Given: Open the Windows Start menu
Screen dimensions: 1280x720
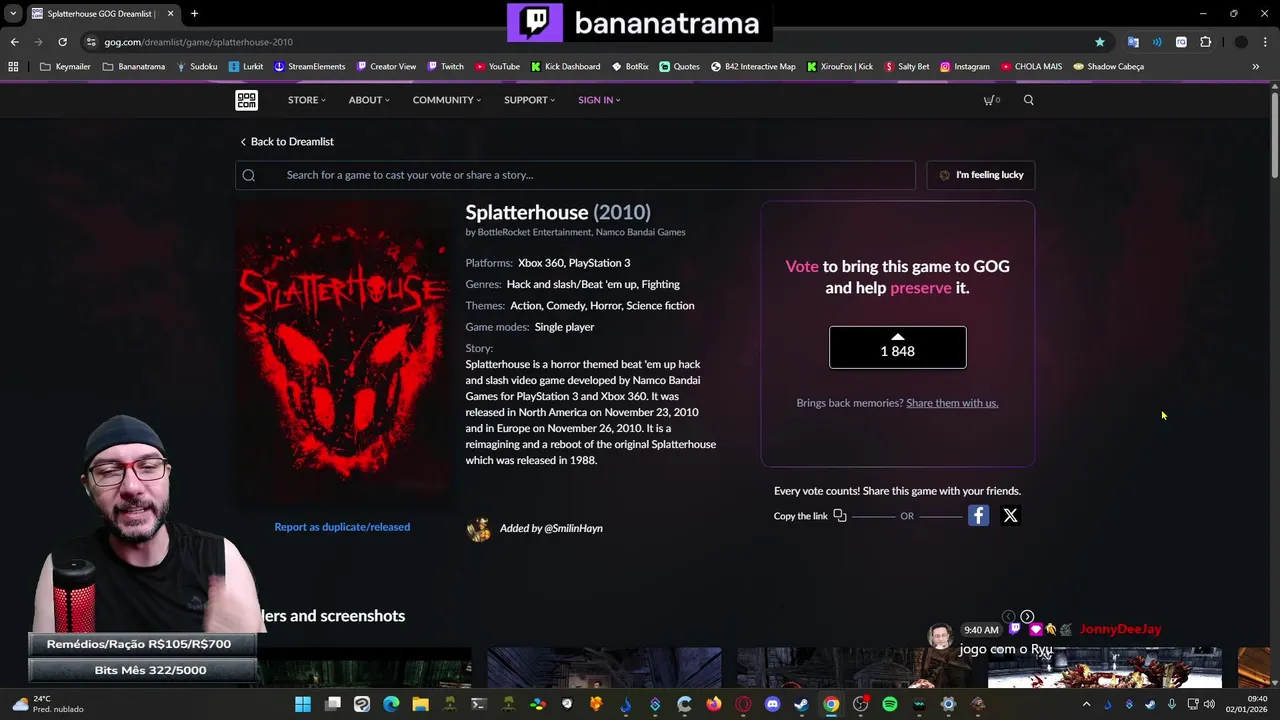Looking at the screenshot, I should tap(303, 704).
